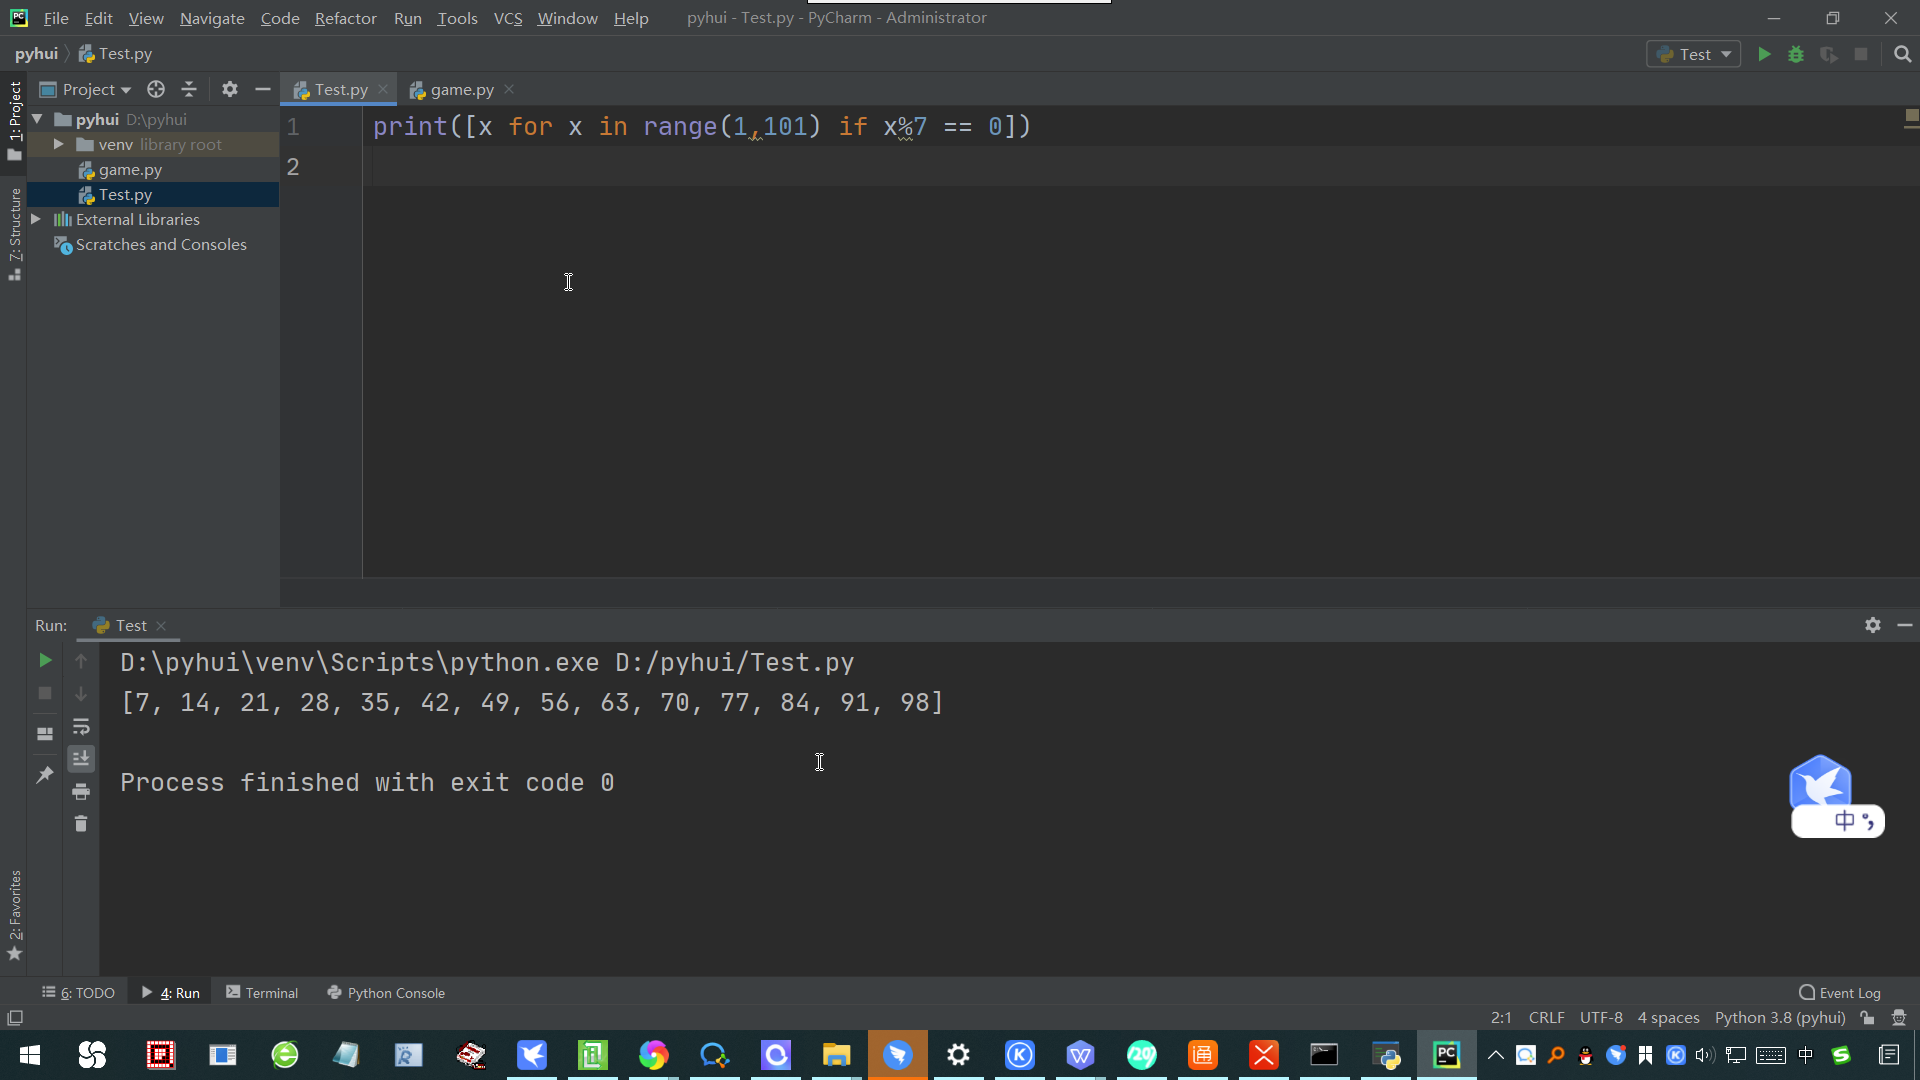
Task: Click Python 3.8 (pyhui) interpreter in status bar
Action: pyautogui.click(x=1780, y=1017)
